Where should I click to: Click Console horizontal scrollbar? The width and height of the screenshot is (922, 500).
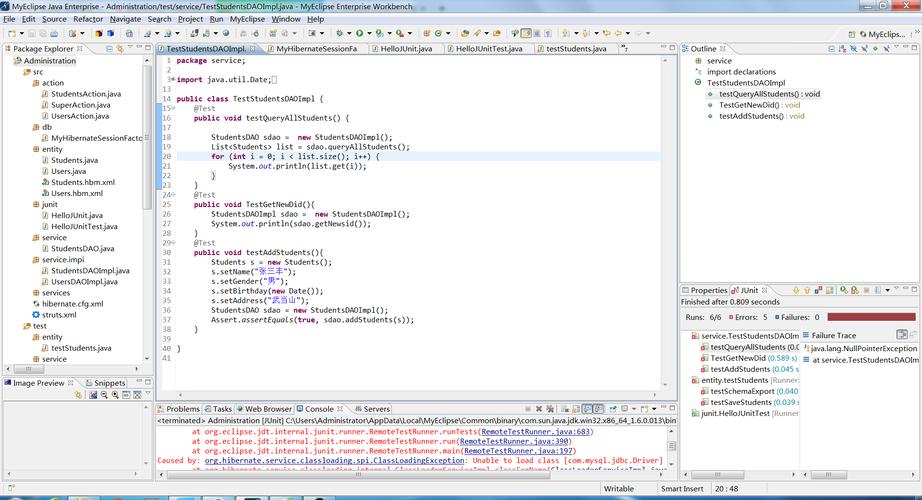click(359, 474)
